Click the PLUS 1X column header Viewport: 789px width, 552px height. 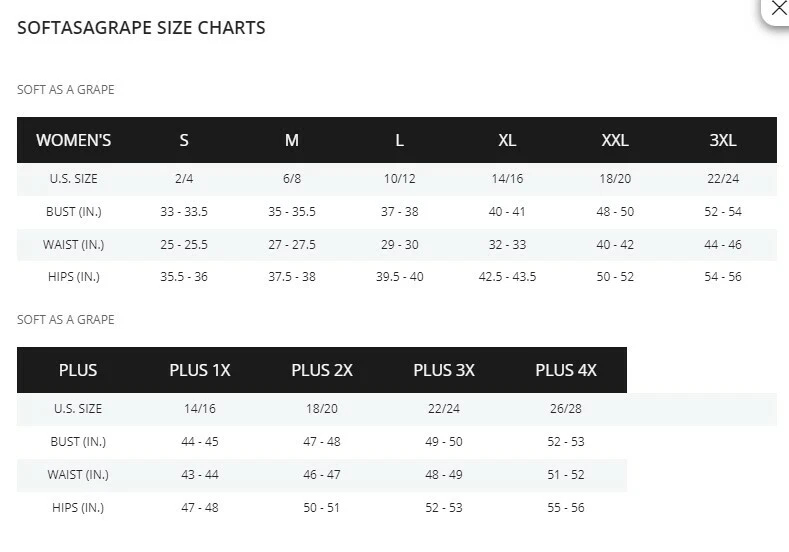200,370
